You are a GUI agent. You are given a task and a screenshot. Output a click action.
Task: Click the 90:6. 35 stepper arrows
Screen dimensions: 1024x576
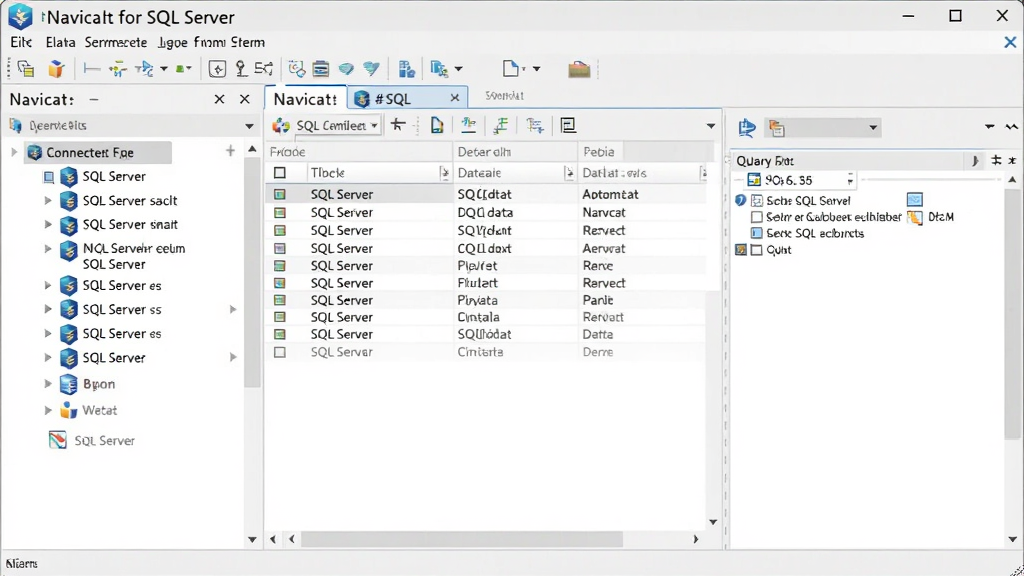click(x=850, y=180)
